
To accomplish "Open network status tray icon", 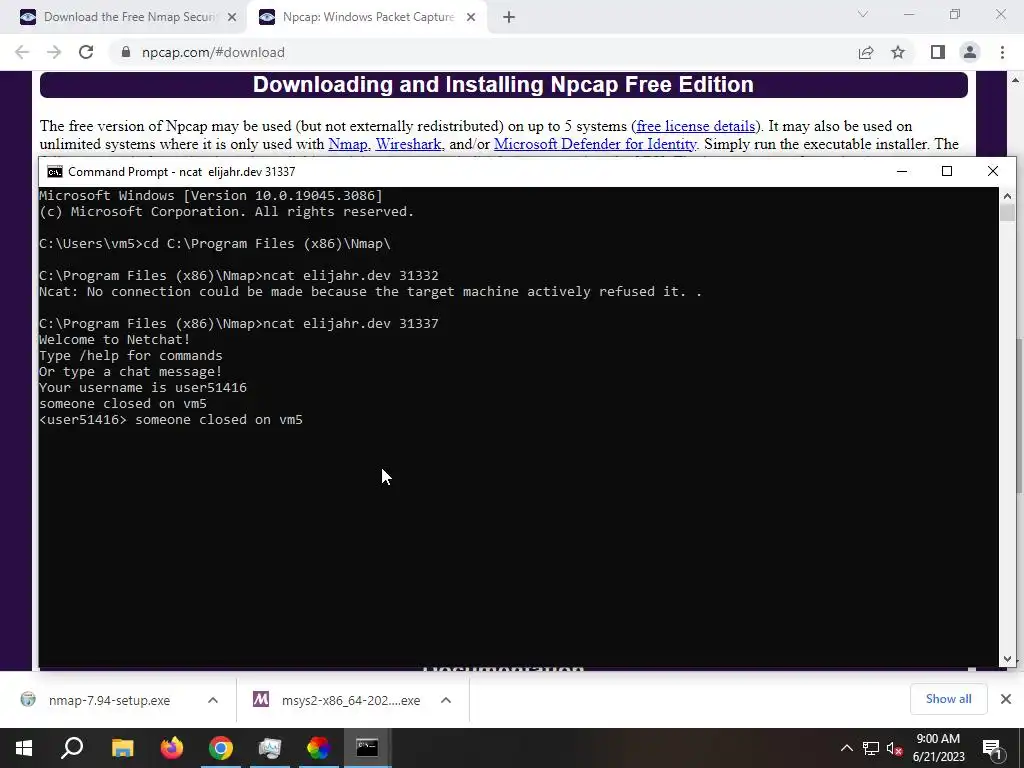I will (x=871, y=748).
